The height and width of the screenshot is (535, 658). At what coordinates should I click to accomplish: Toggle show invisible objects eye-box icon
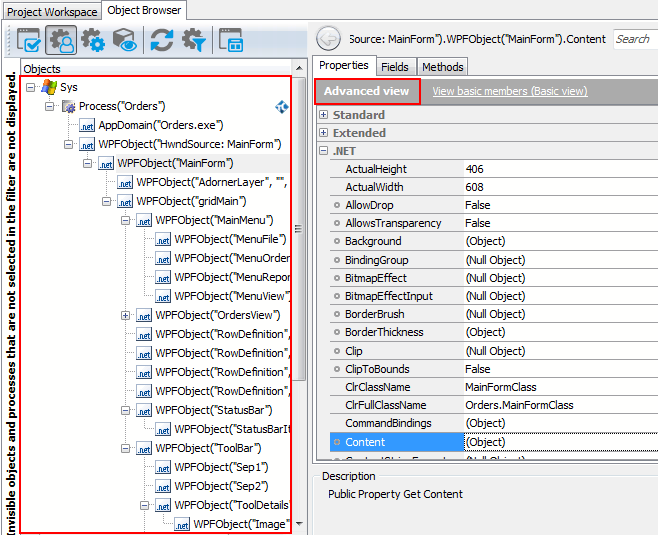[125, 40]
